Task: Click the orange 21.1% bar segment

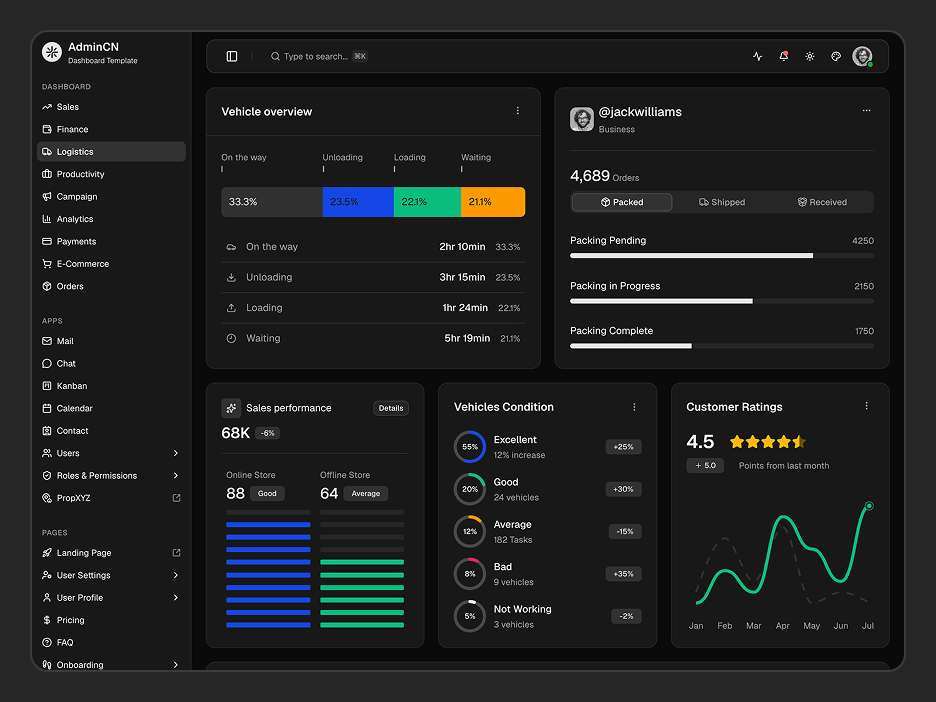Action: pyautogui.click(x=493, y=202)
